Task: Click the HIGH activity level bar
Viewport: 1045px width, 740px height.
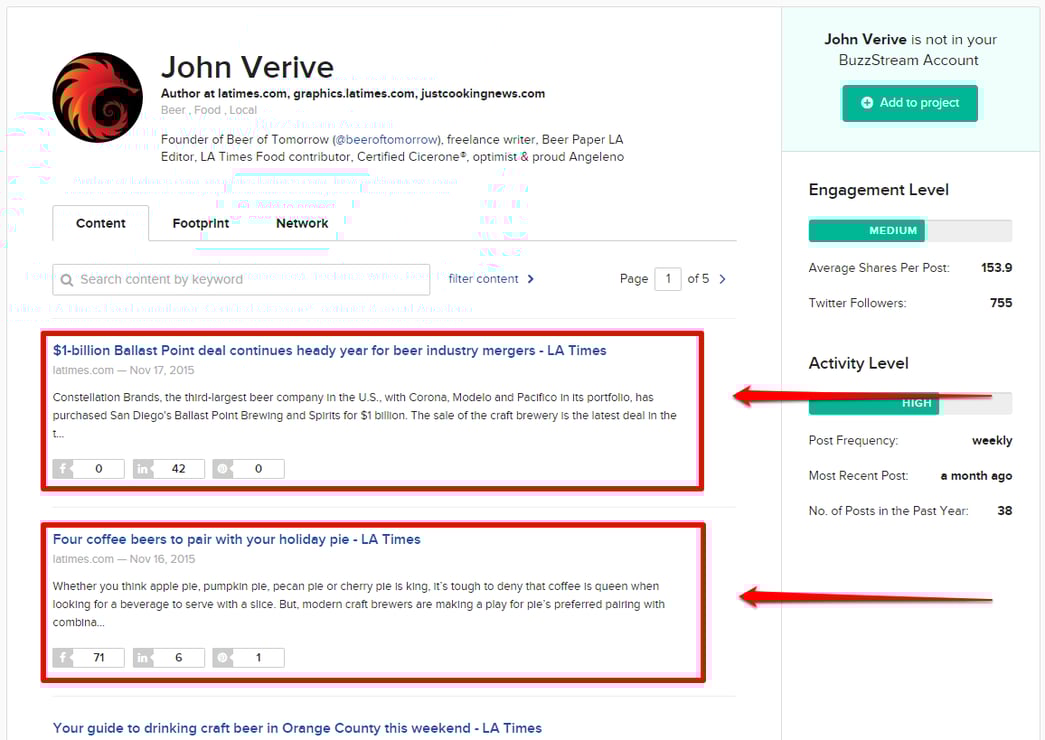Action: click(910, 403)
